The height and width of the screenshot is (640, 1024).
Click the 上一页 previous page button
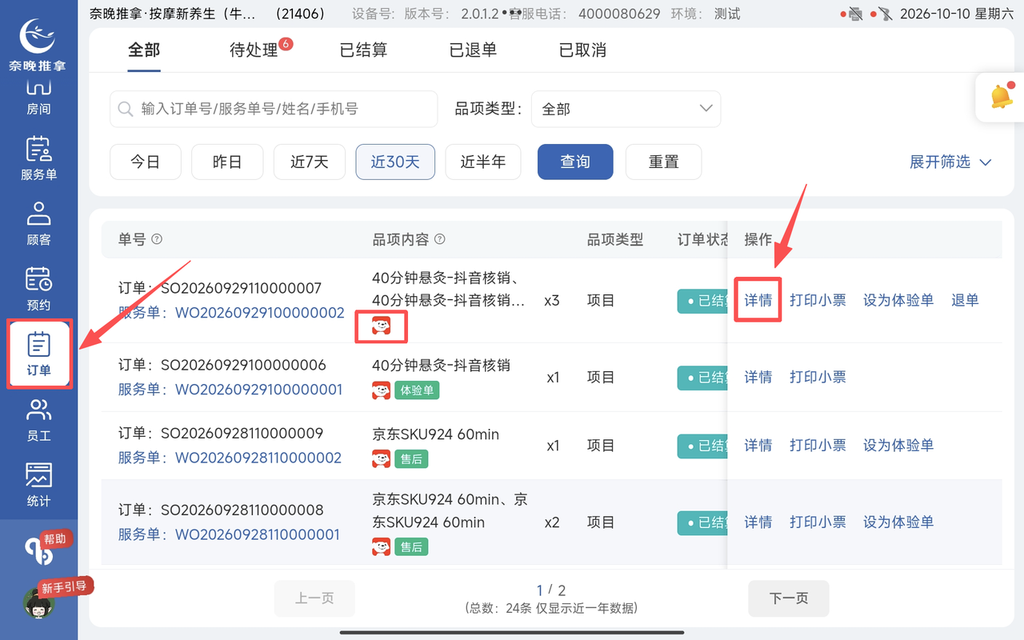pyautogui.click(x=314, y=598)
